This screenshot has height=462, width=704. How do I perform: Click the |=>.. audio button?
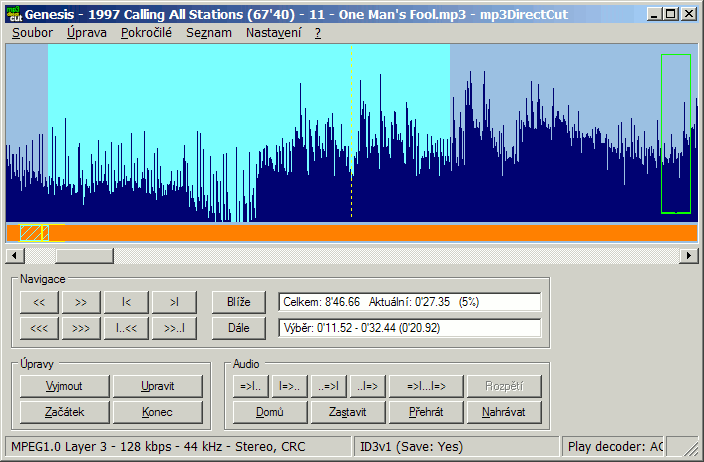point(290,386)
